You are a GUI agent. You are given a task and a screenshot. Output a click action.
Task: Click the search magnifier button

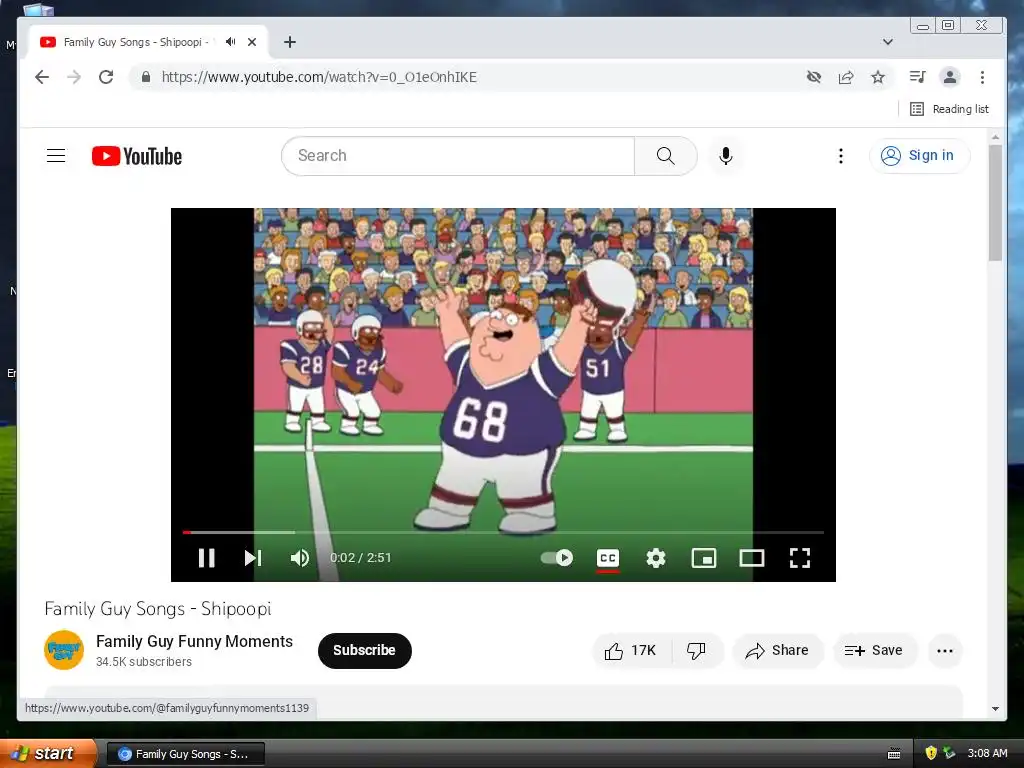(x=665, y=155)
